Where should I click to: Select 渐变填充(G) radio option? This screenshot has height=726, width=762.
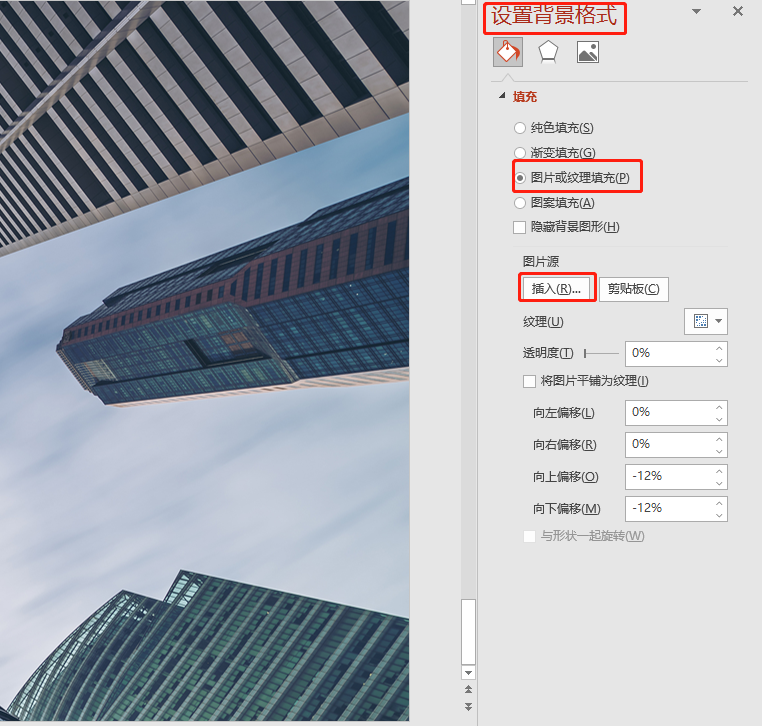coord(520,153)
